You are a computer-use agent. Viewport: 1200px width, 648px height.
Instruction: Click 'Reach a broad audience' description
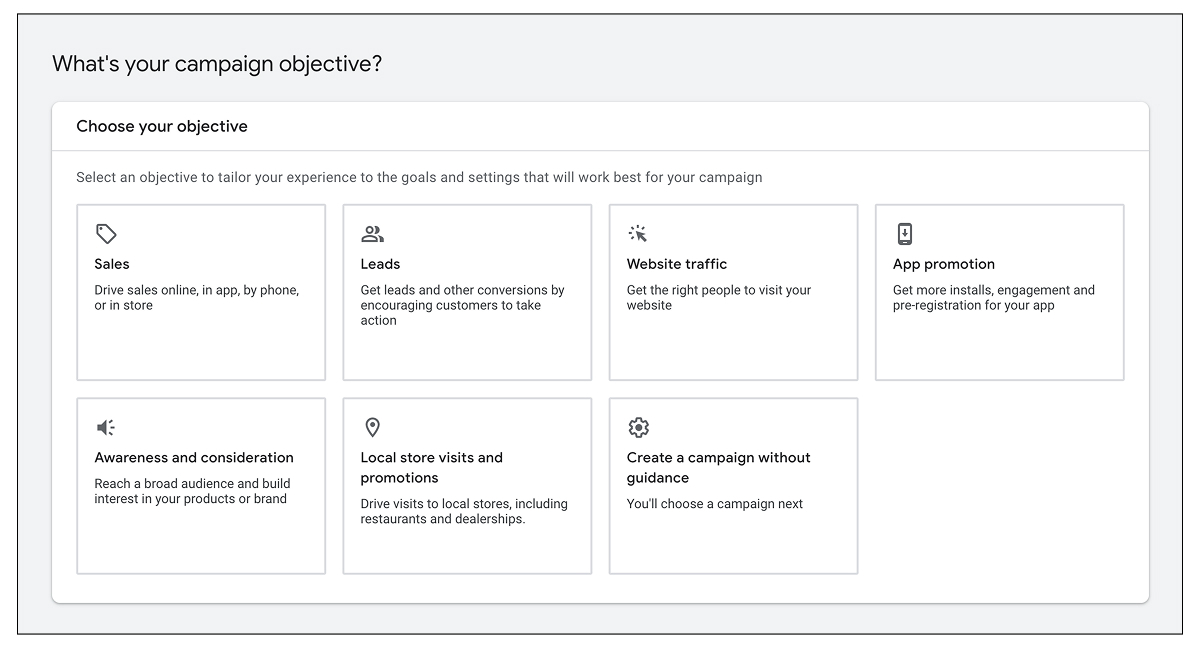[x=192, y=491]
